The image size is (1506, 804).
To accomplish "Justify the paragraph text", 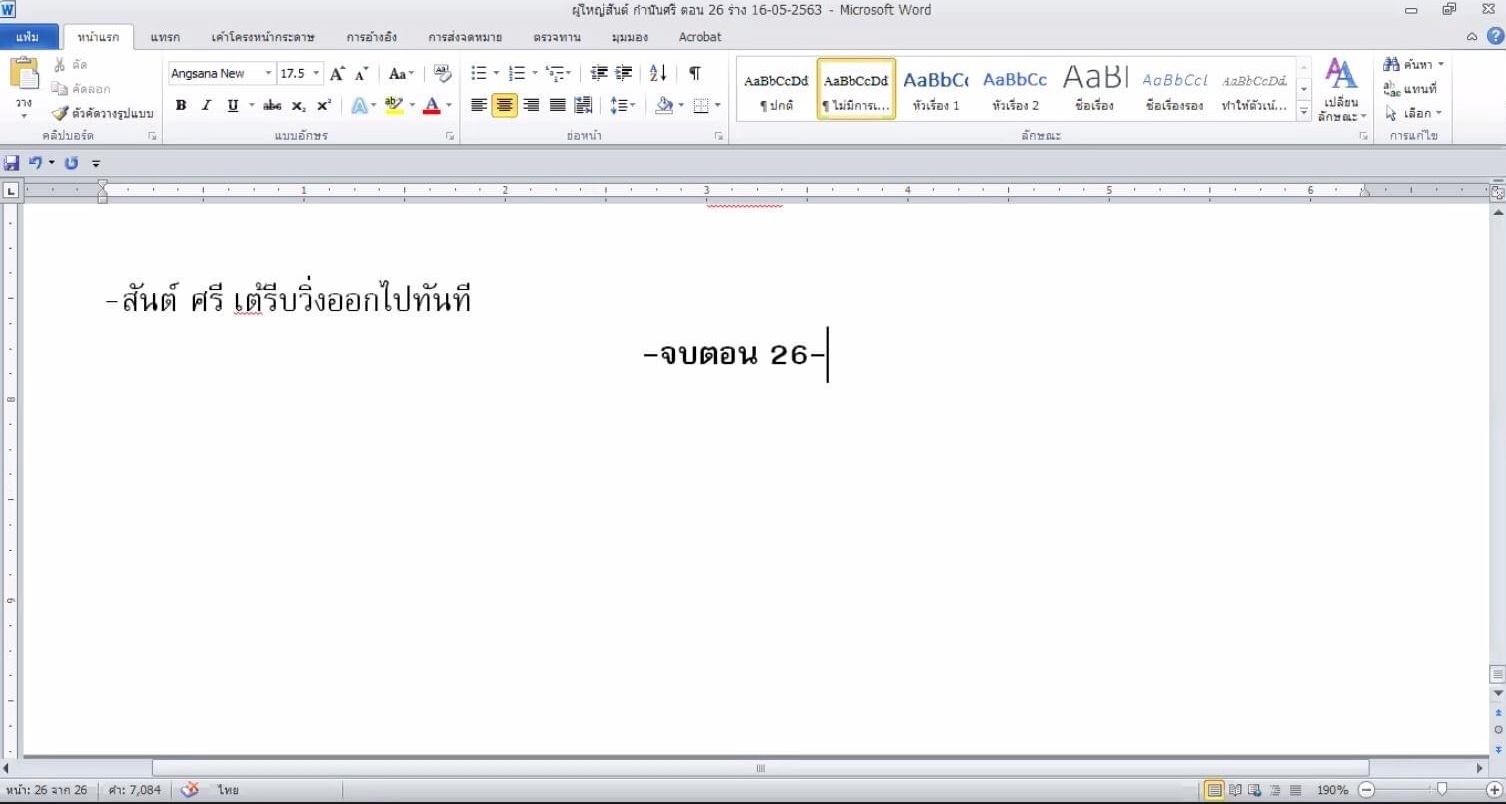I will [557, 105].
